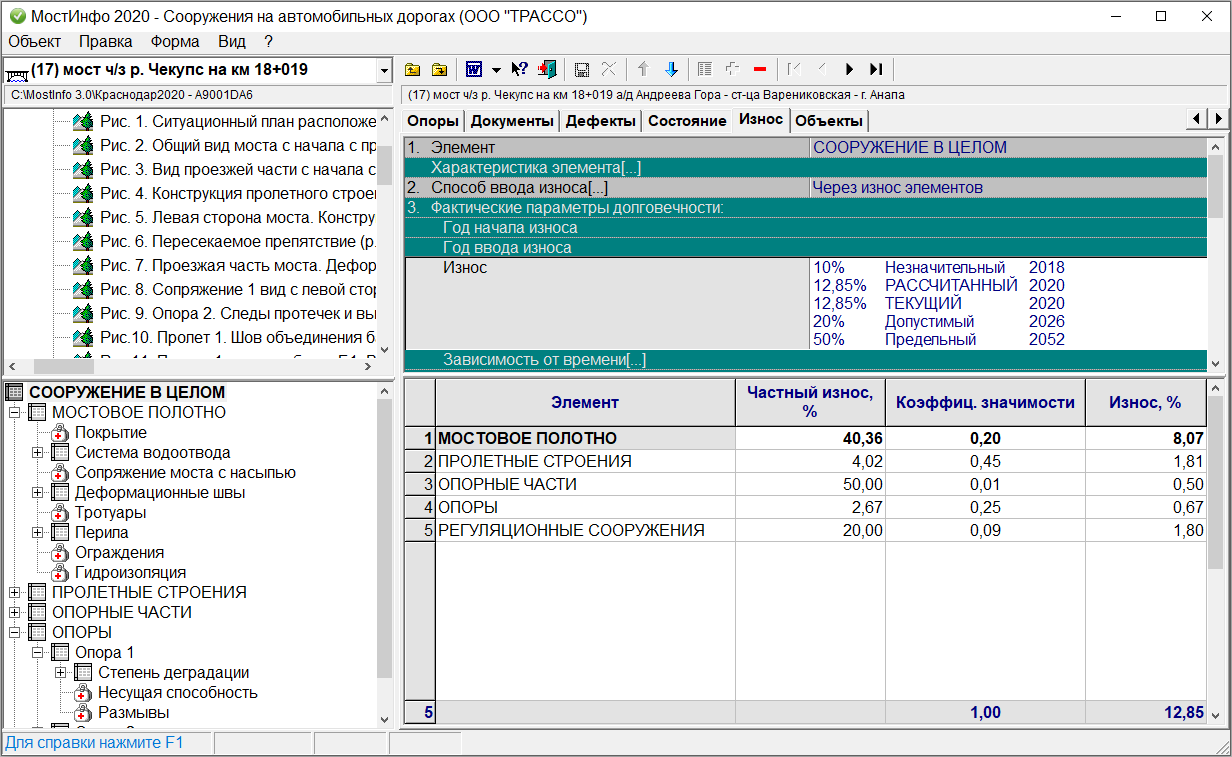Select Рис. 6 Пересекаемое препятствие in list
Image resolution: width=1232 pixels, height=757 pixels.
pos(237,242)
